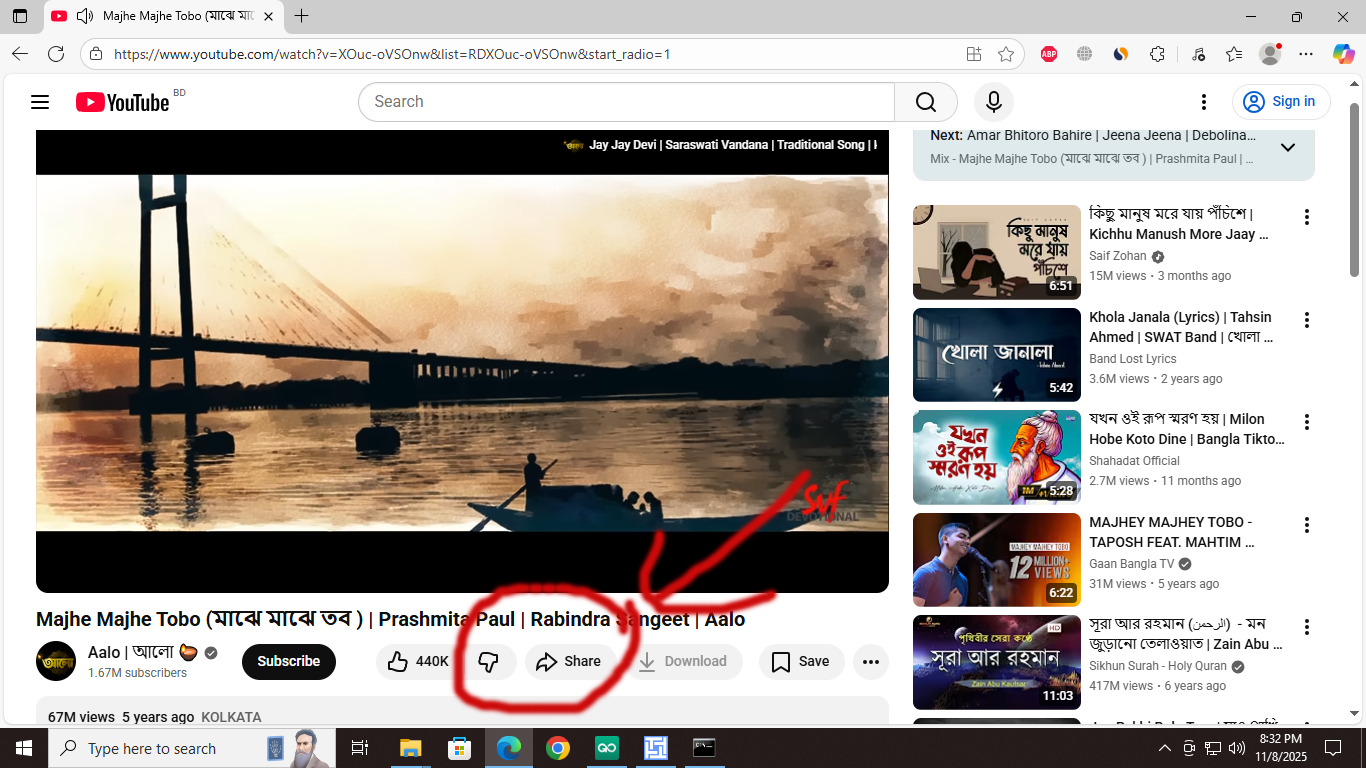The width and height of the screenshot is (1366, 768).
Task: Dislike the Majhe Majhe Tobo video
Action: click(487, 661)
